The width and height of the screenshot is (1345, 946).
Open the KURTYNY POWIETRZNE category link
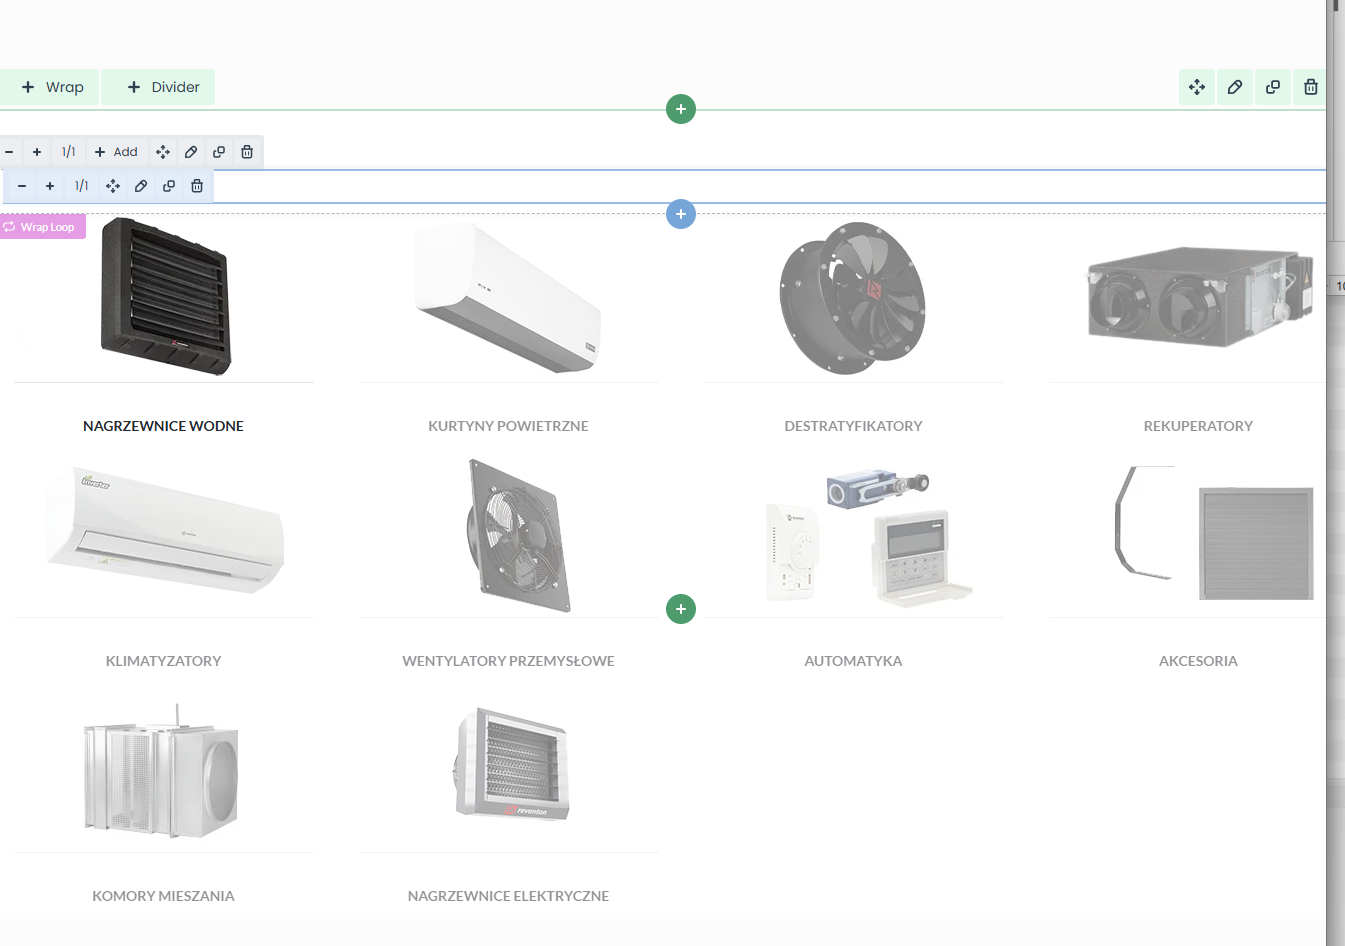point(508,426)
